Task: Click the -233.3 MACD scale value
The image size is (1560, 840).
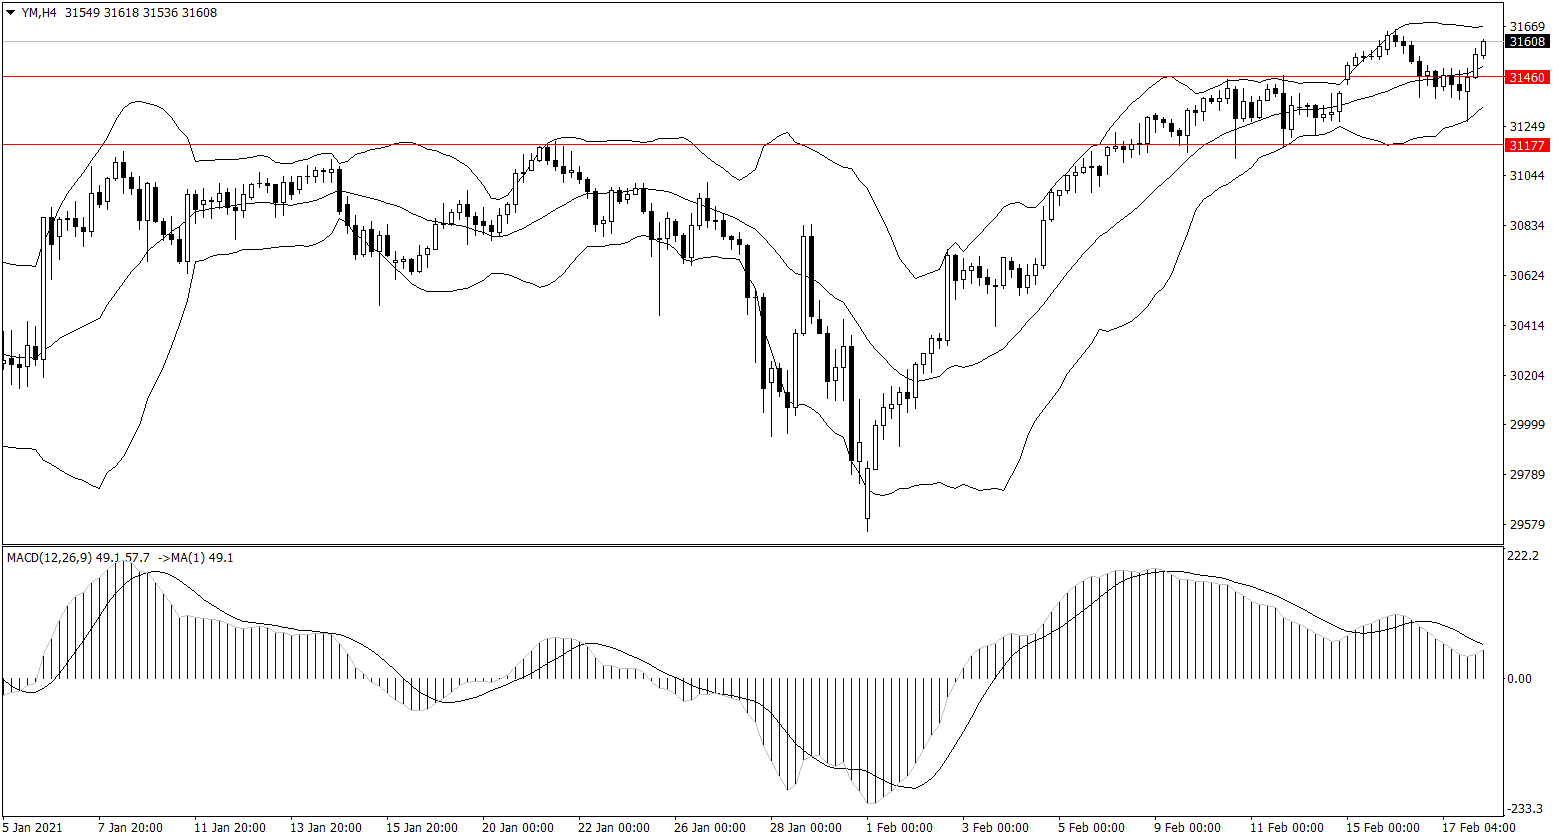Action: point(1523,809)
